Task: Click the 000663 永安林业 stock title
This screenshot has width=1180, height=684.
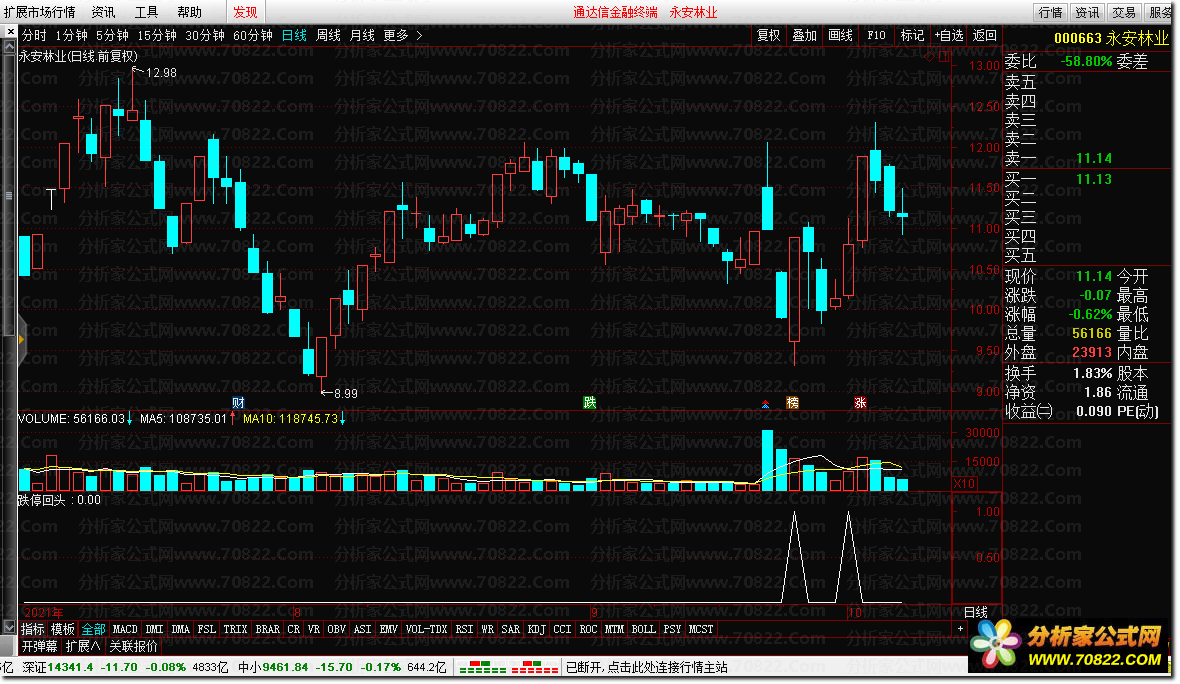Action: pyautogui.click(x=1111, y=38)
